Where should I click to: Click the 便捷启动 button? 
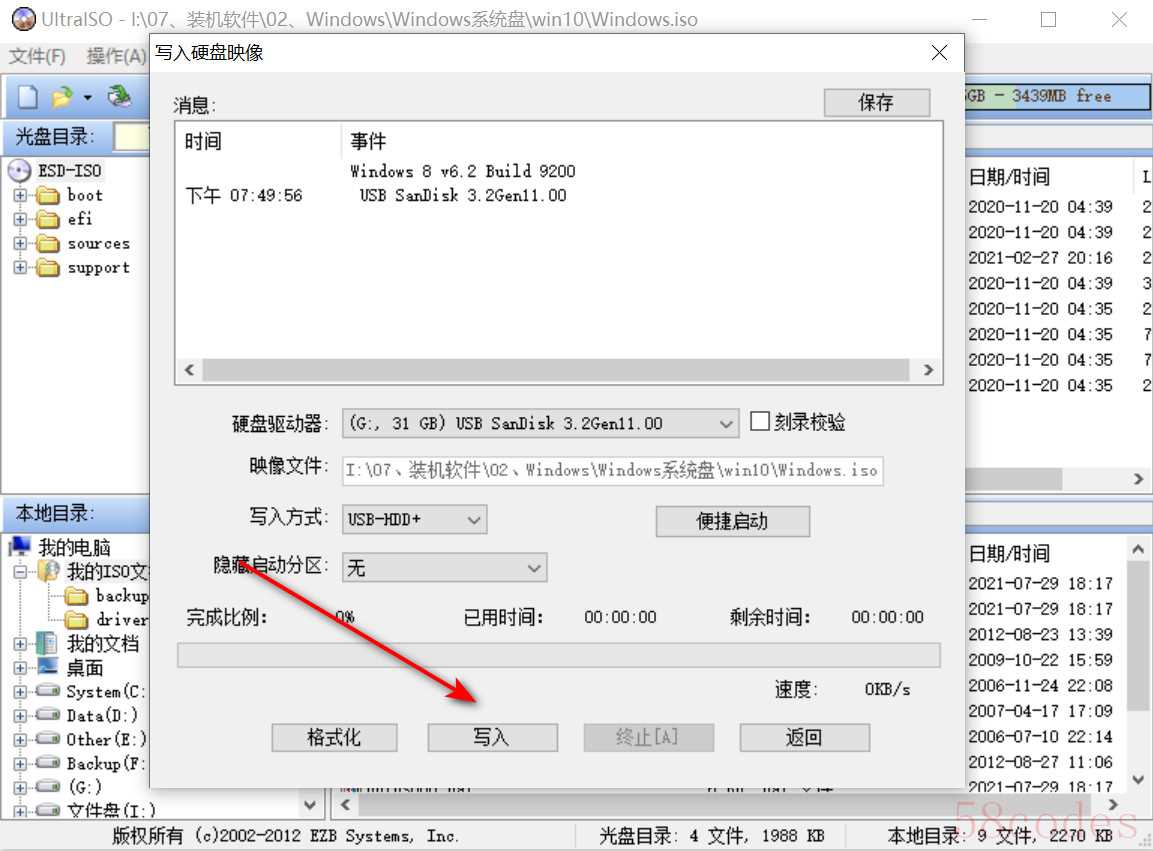click(732, 521)
